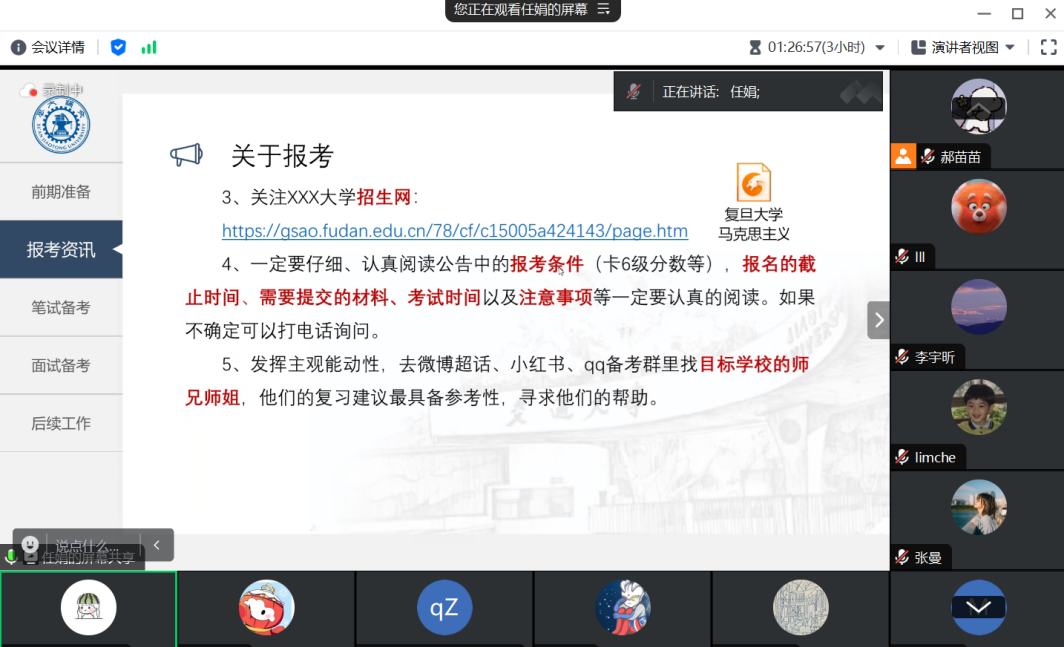Select the 笔试备考 tab on slide

61,308
